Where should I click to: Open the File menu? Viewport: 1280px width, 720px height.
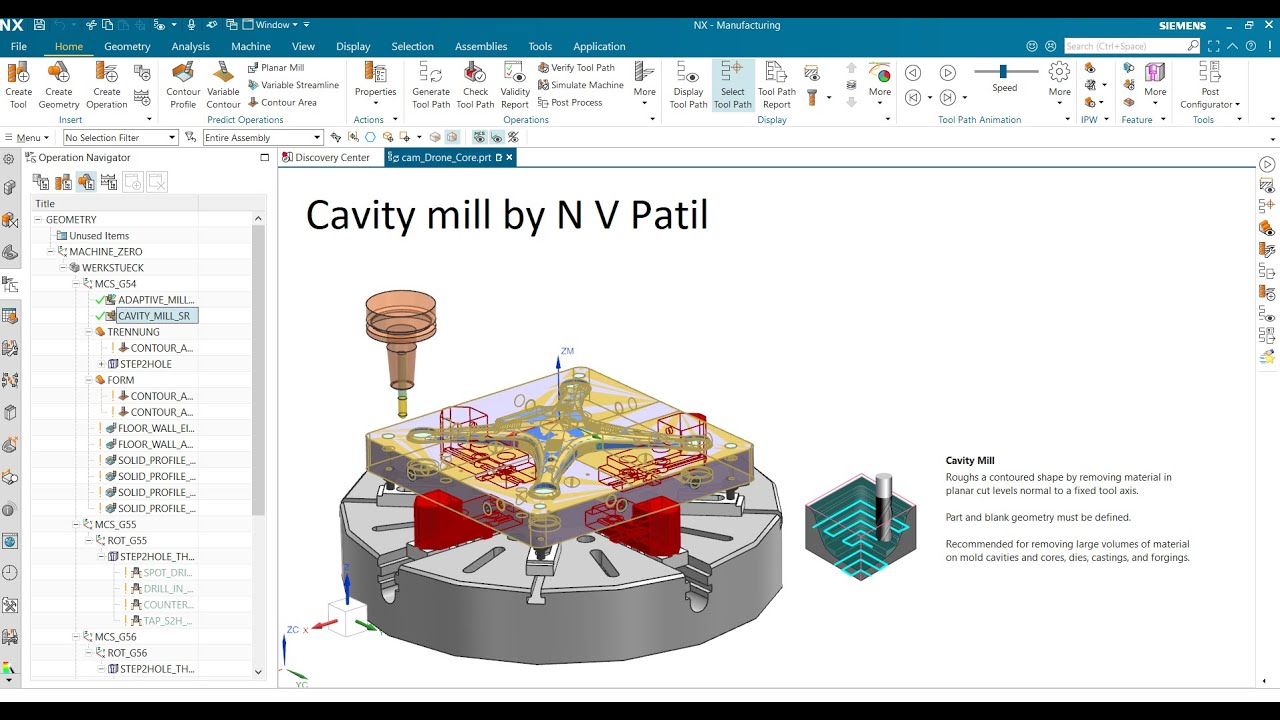point(19,46)
